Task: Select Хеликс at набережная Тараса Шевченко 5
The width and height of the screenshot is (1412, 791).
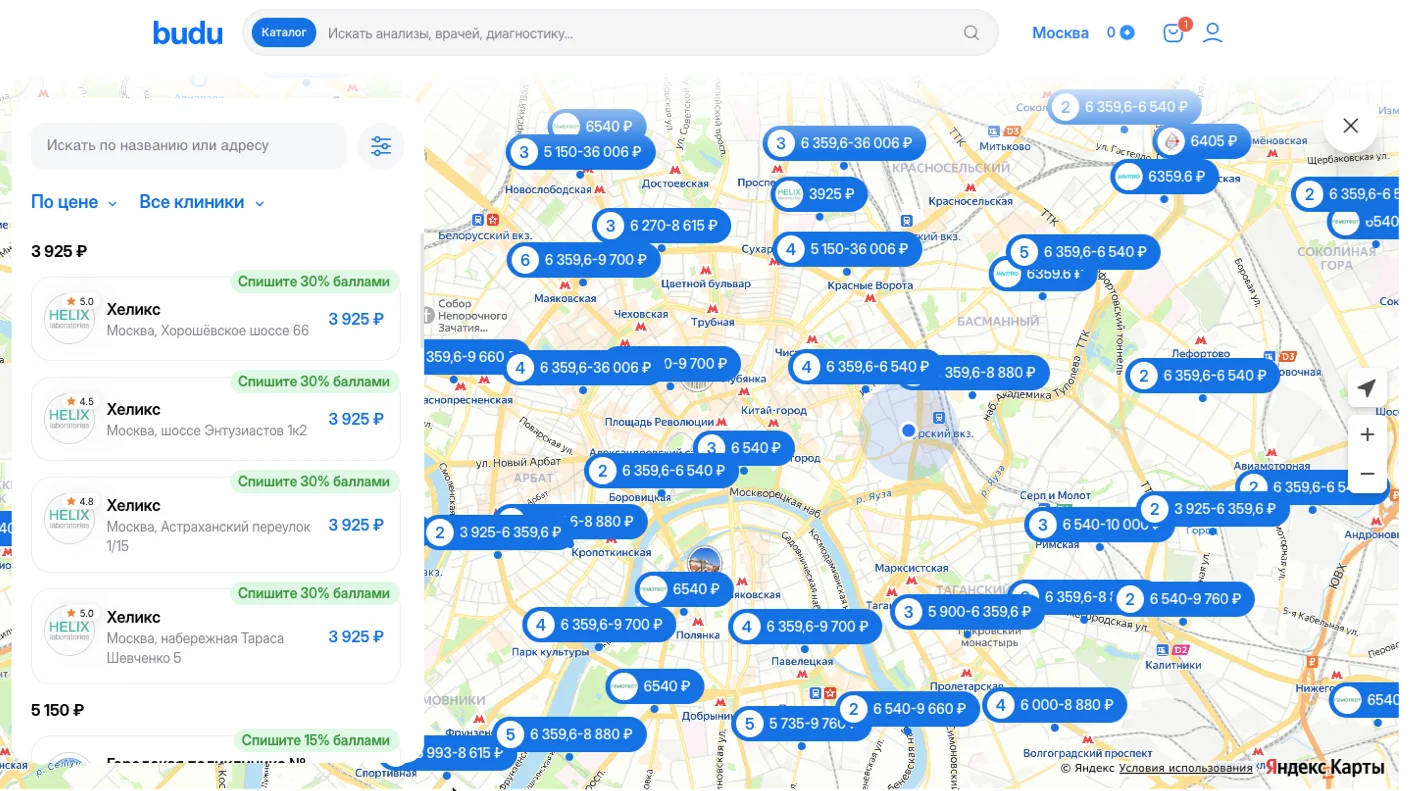Action: (x=216, y=637)
